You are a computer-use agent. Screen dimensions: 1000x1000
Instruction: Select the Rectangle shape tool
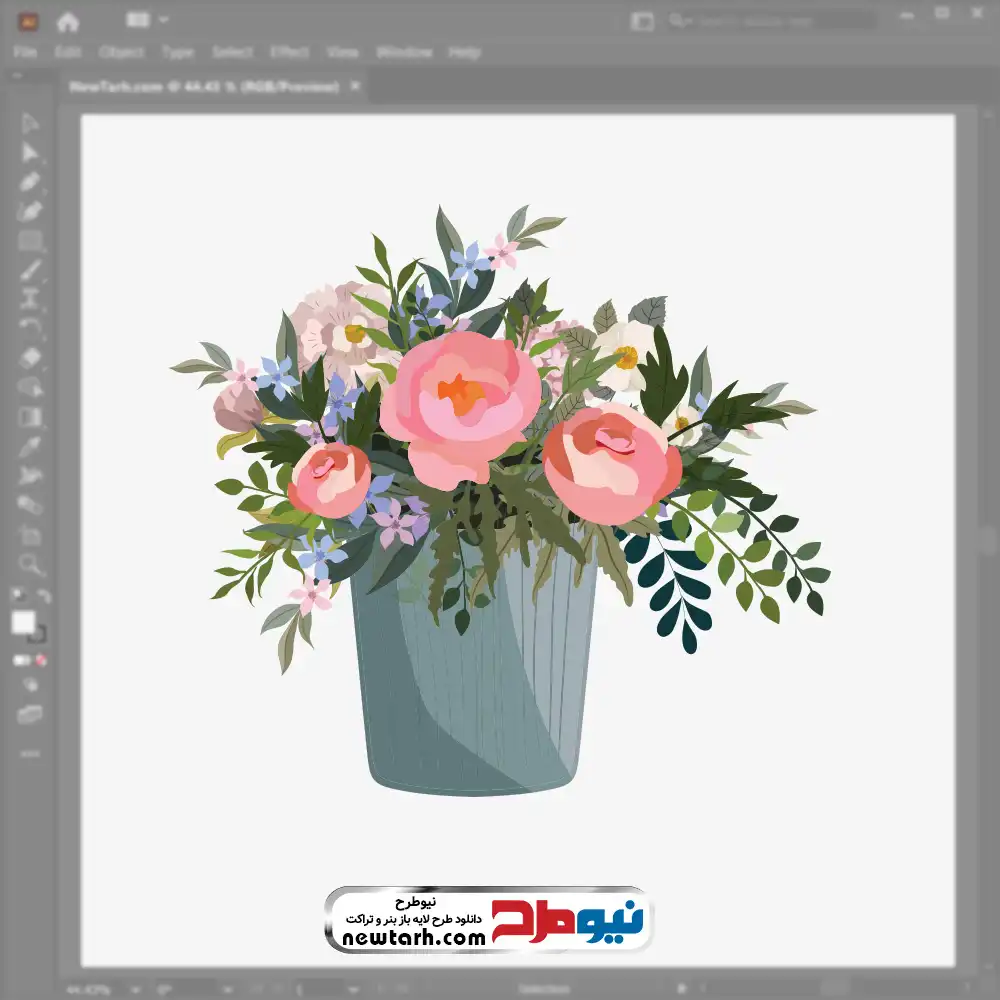tap(30, 241)
